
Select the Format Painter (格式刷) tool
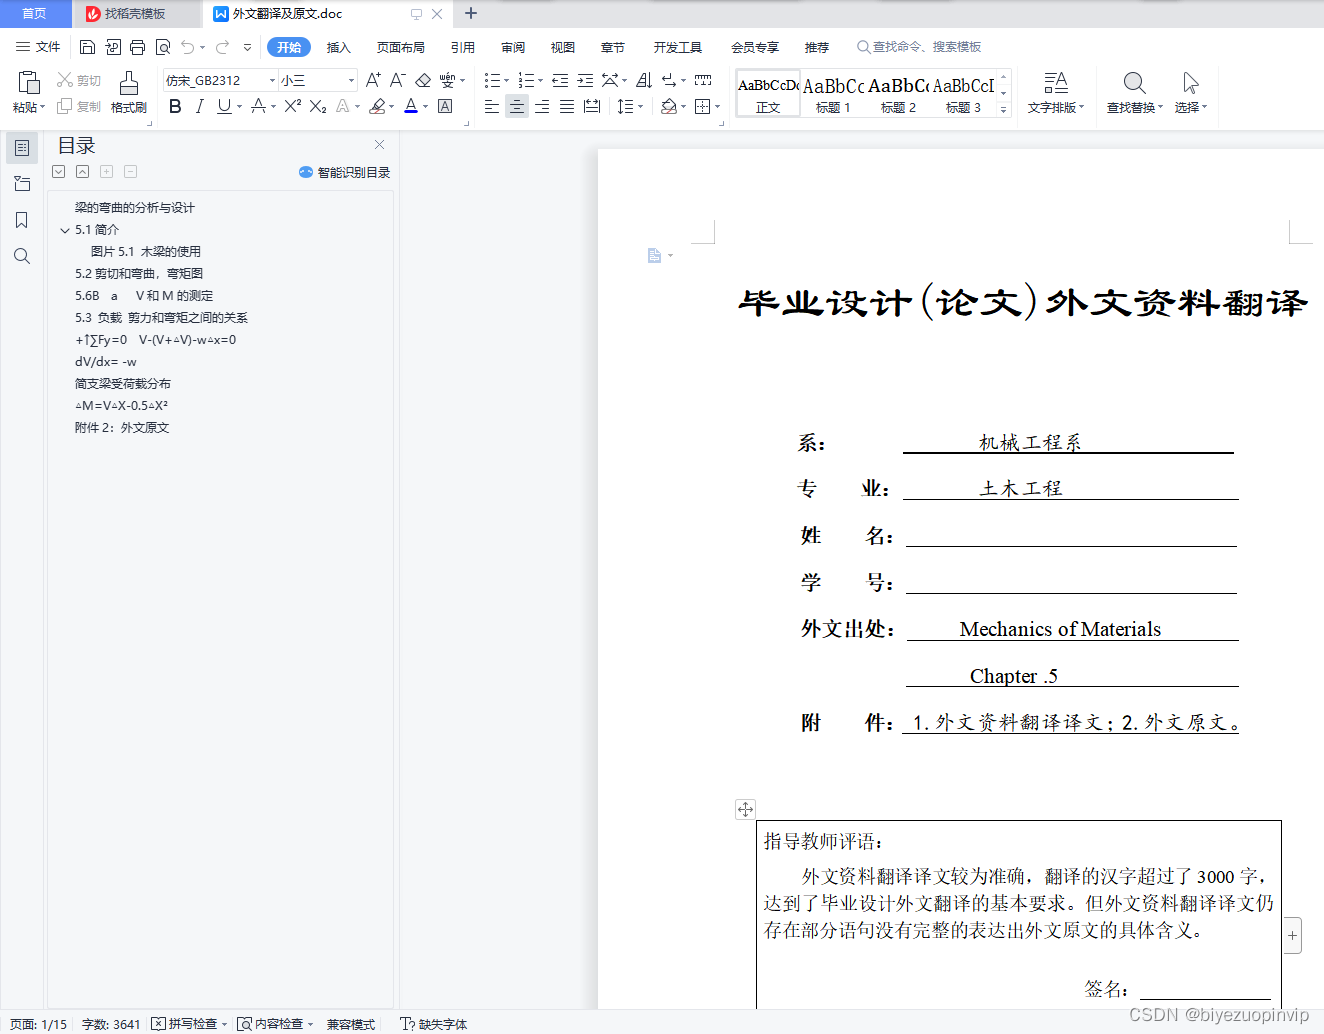(x=128, y=91)
